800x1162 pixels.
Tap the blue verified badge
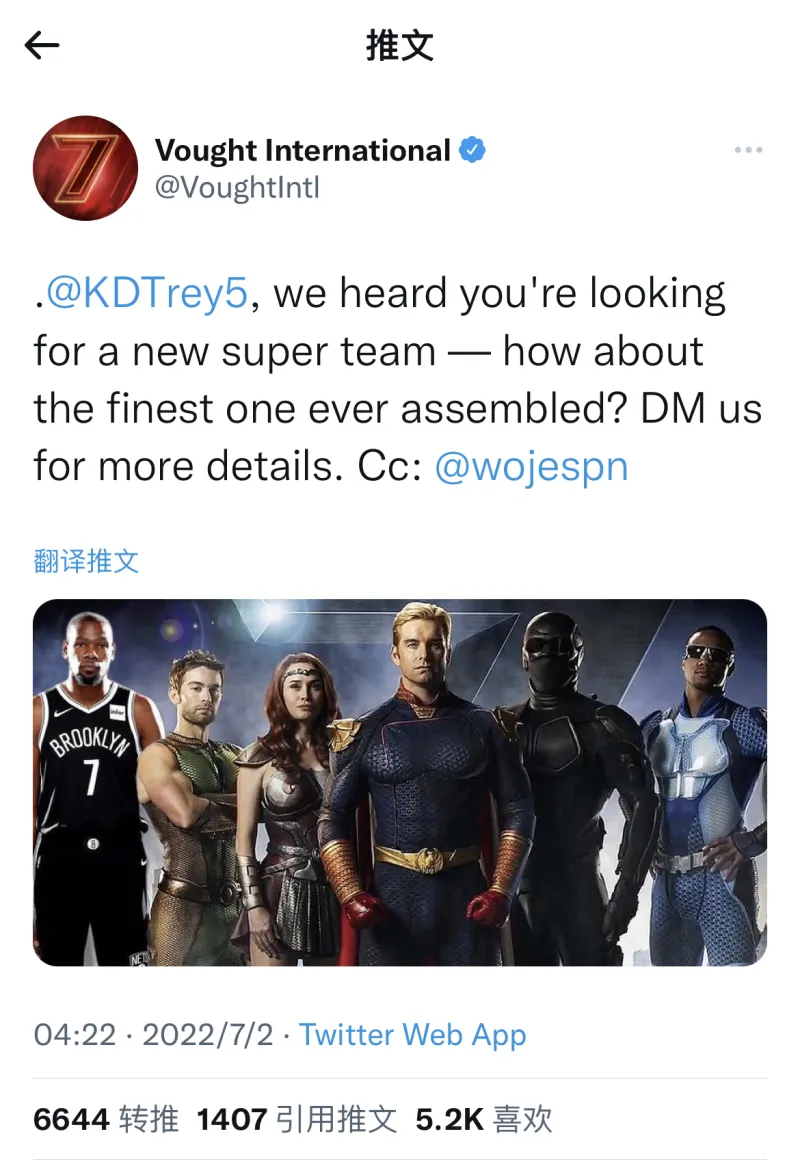point(473,150)
